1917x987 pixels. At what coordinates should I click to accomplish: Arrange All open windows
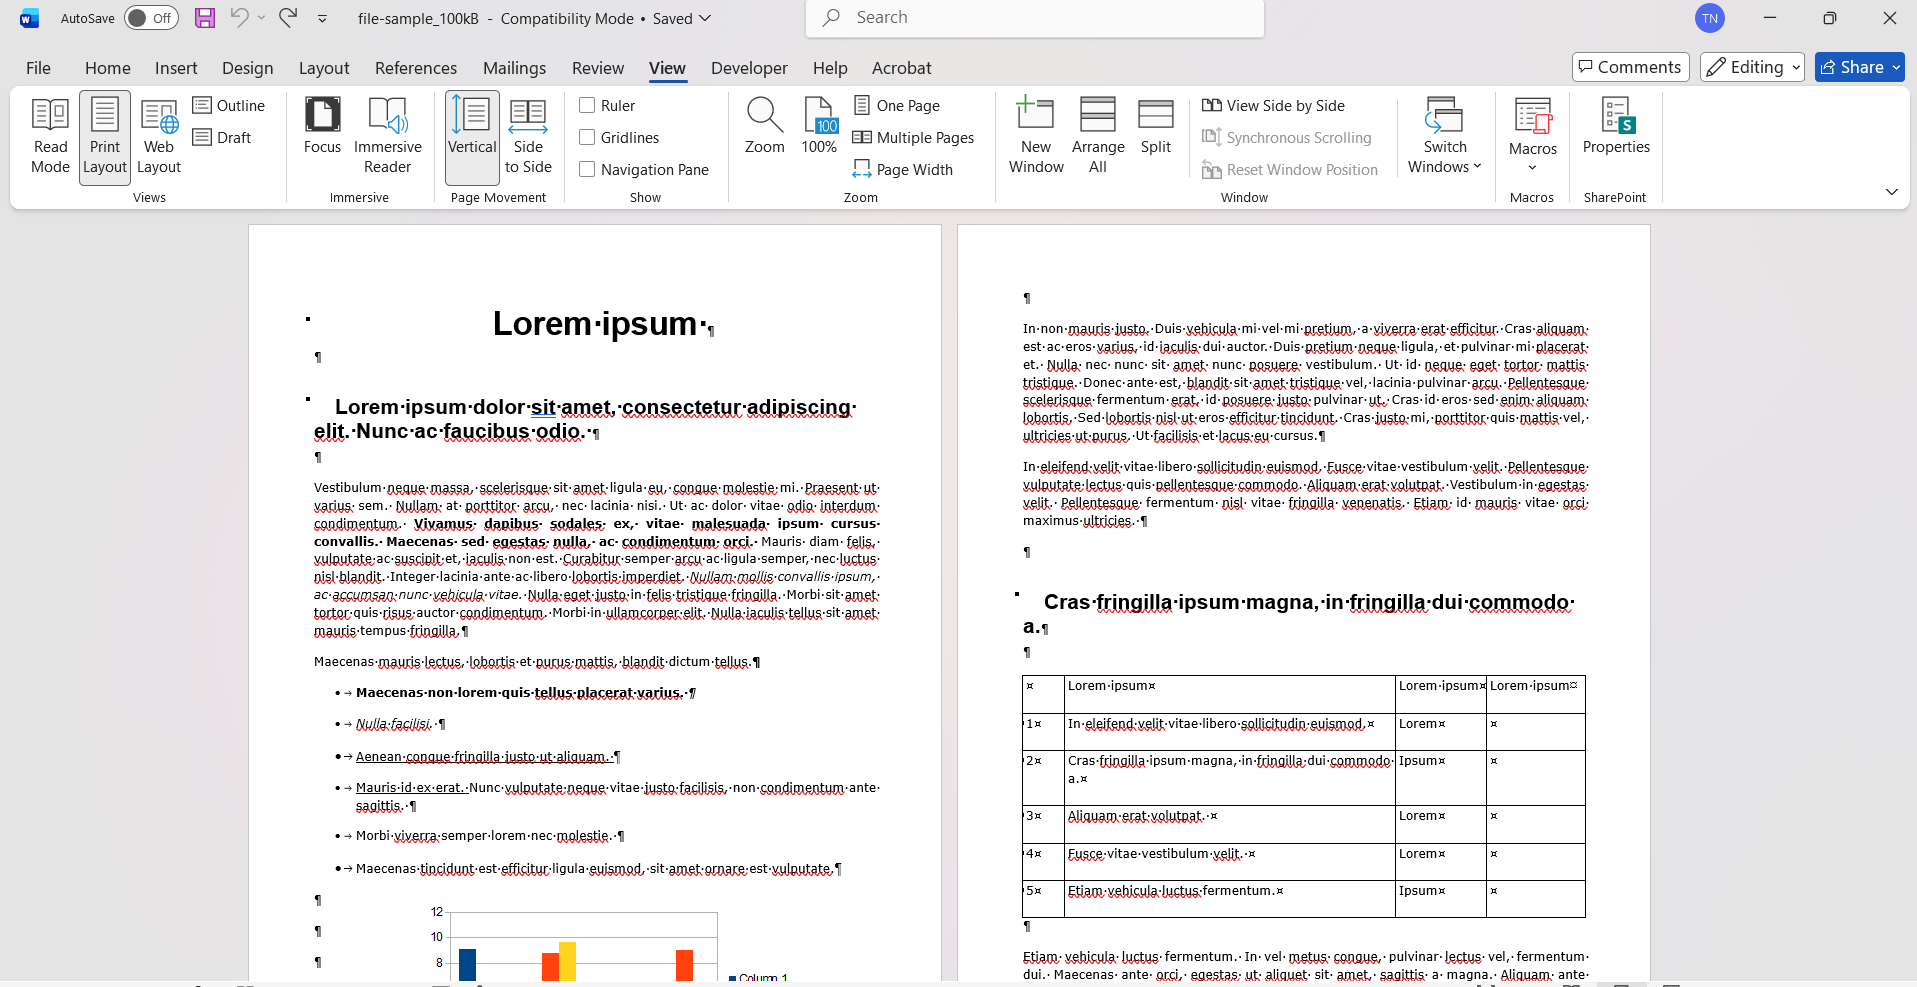[1098, 137]
